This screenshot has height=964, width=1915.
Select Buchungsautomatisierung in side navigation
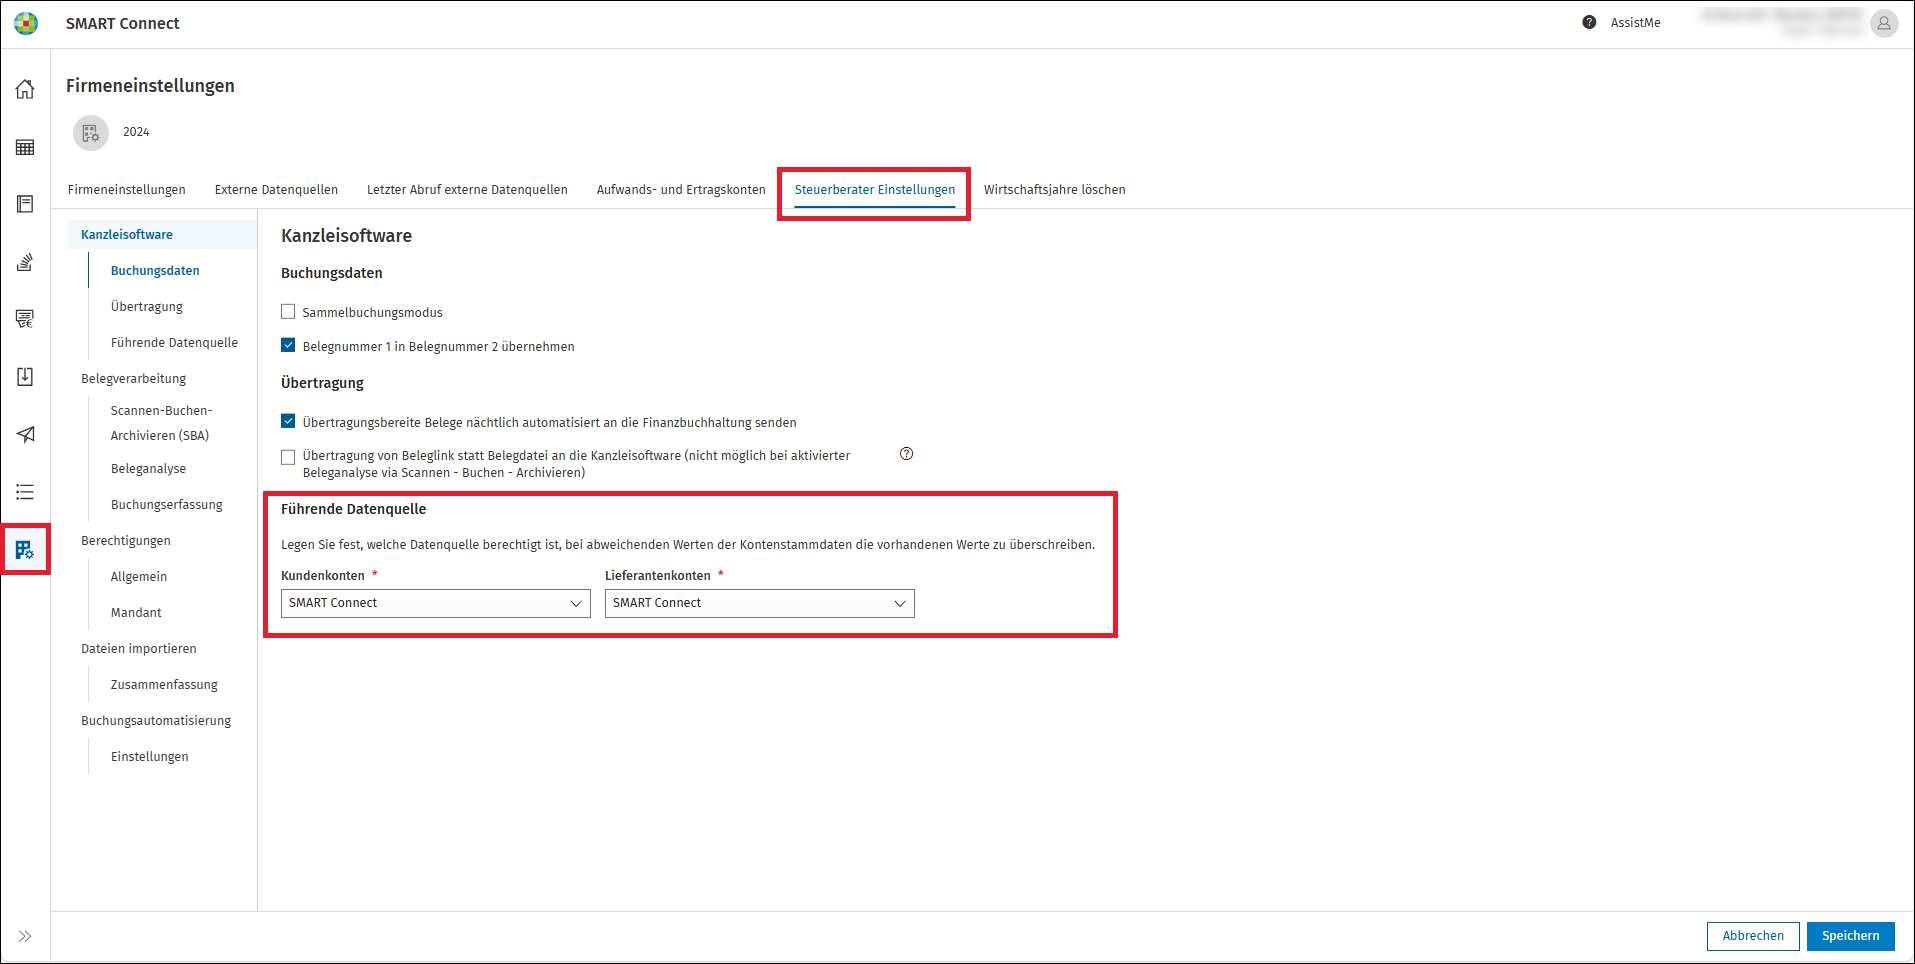pyautogui.click(x=156, y=721)
